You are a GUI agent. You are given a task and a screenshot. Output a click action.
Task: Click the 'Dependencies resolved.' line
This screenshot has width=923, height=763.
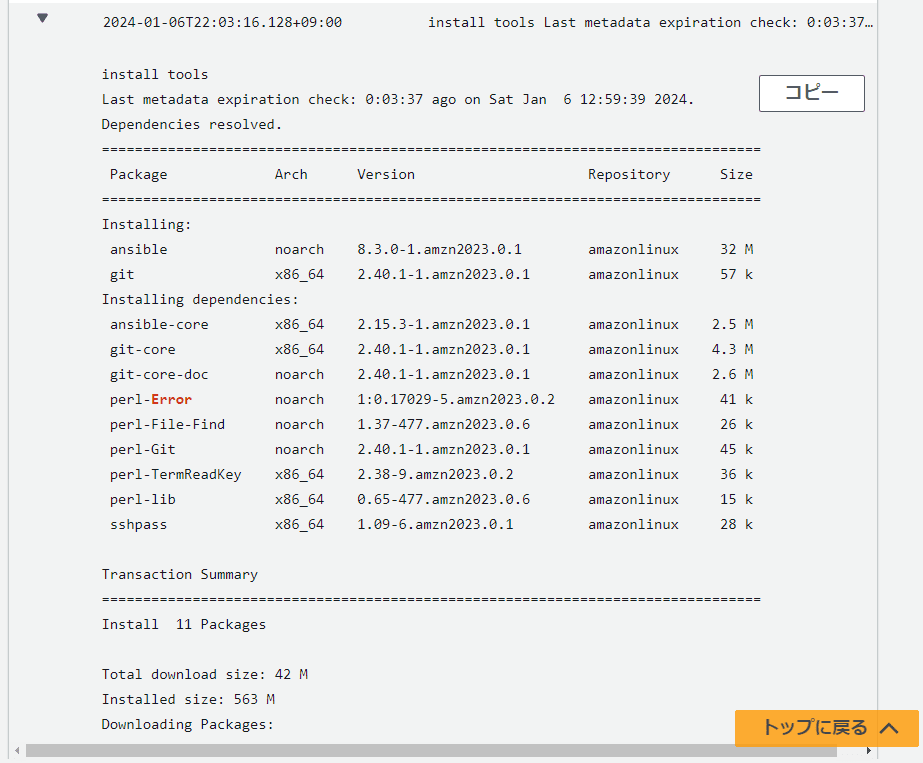(x=192, y=125)
